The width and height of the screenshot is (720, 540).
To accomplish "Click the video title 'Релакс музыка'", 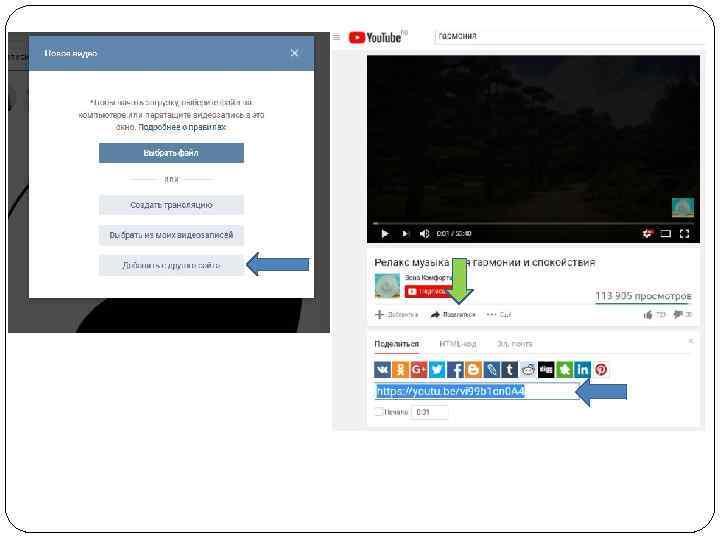I will coord(484,262).
